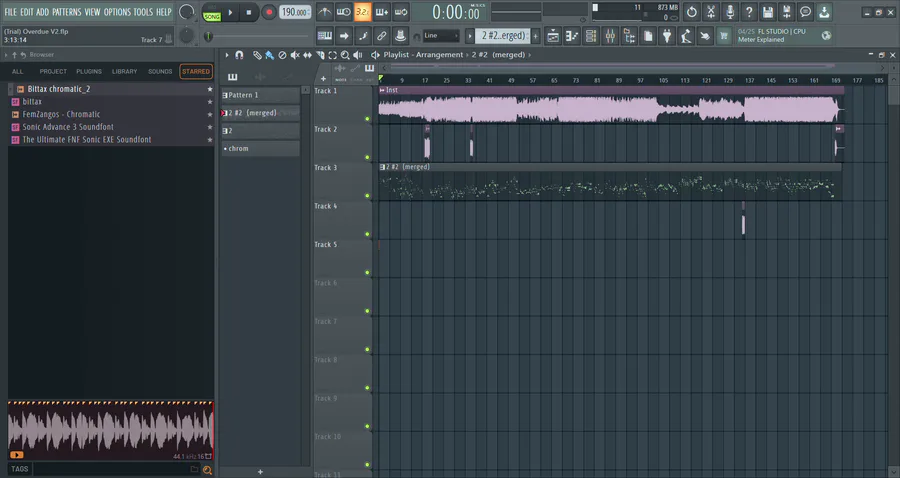Open the Playlist view icon
This screenshot has height=478, width=900.
553,36
